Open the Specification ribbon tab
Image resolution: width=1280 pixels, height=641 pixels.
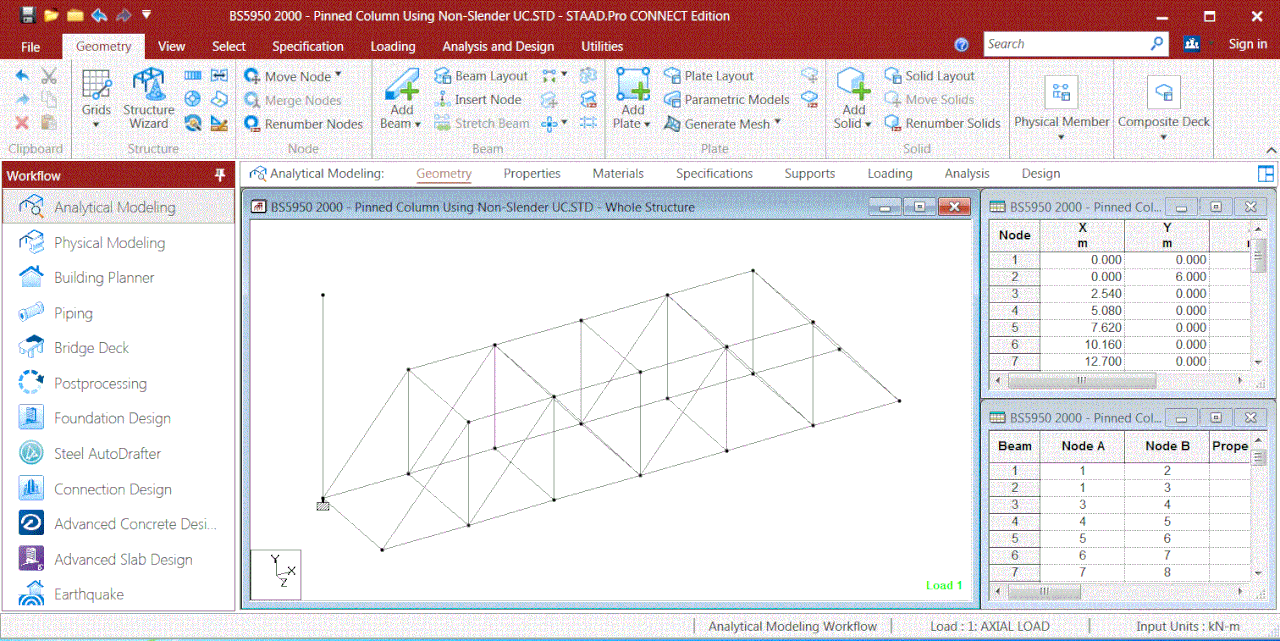pos(308,46)
